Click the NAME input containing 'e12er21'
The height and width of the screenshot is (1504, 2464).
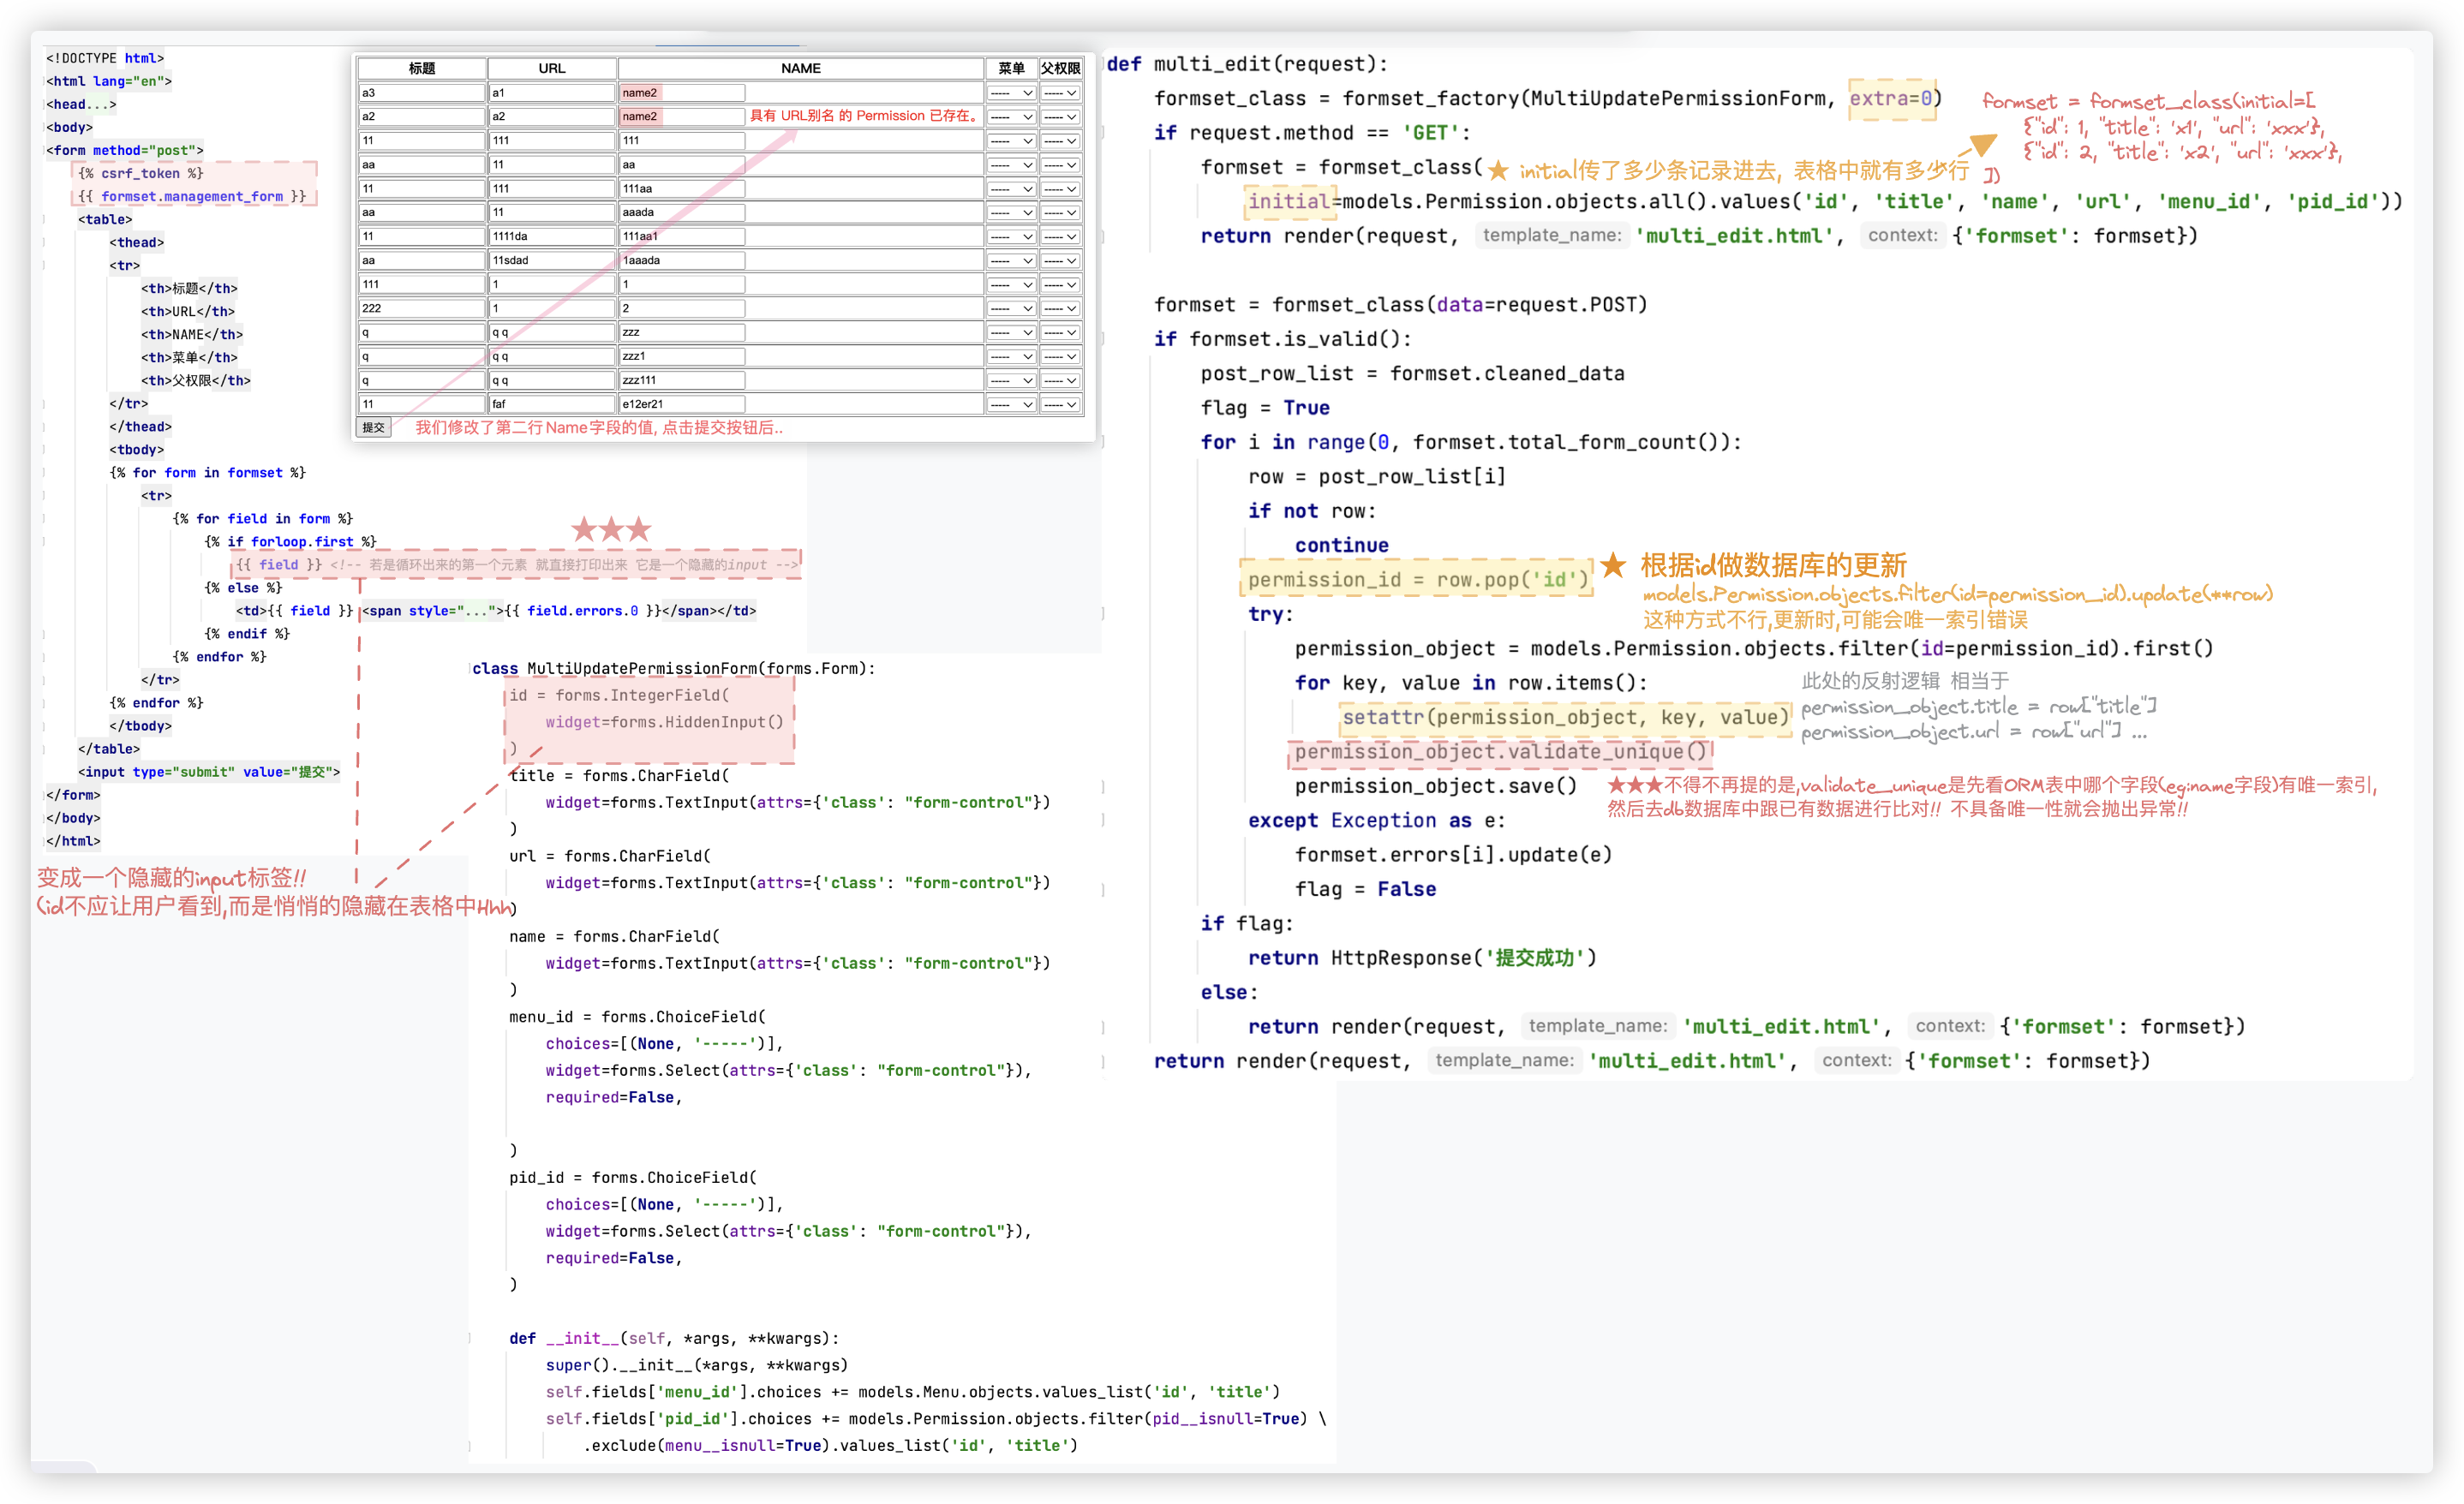(682, 404)
